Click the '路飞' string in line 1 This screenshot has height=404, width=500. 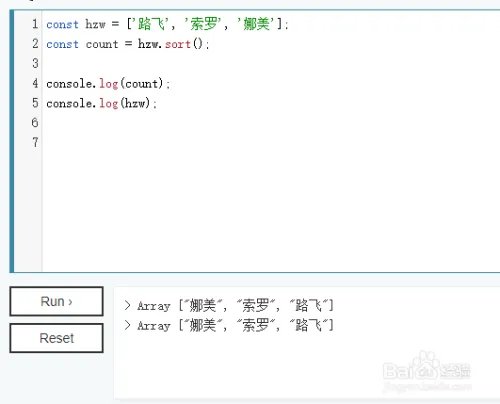click(x=152, y=24)
